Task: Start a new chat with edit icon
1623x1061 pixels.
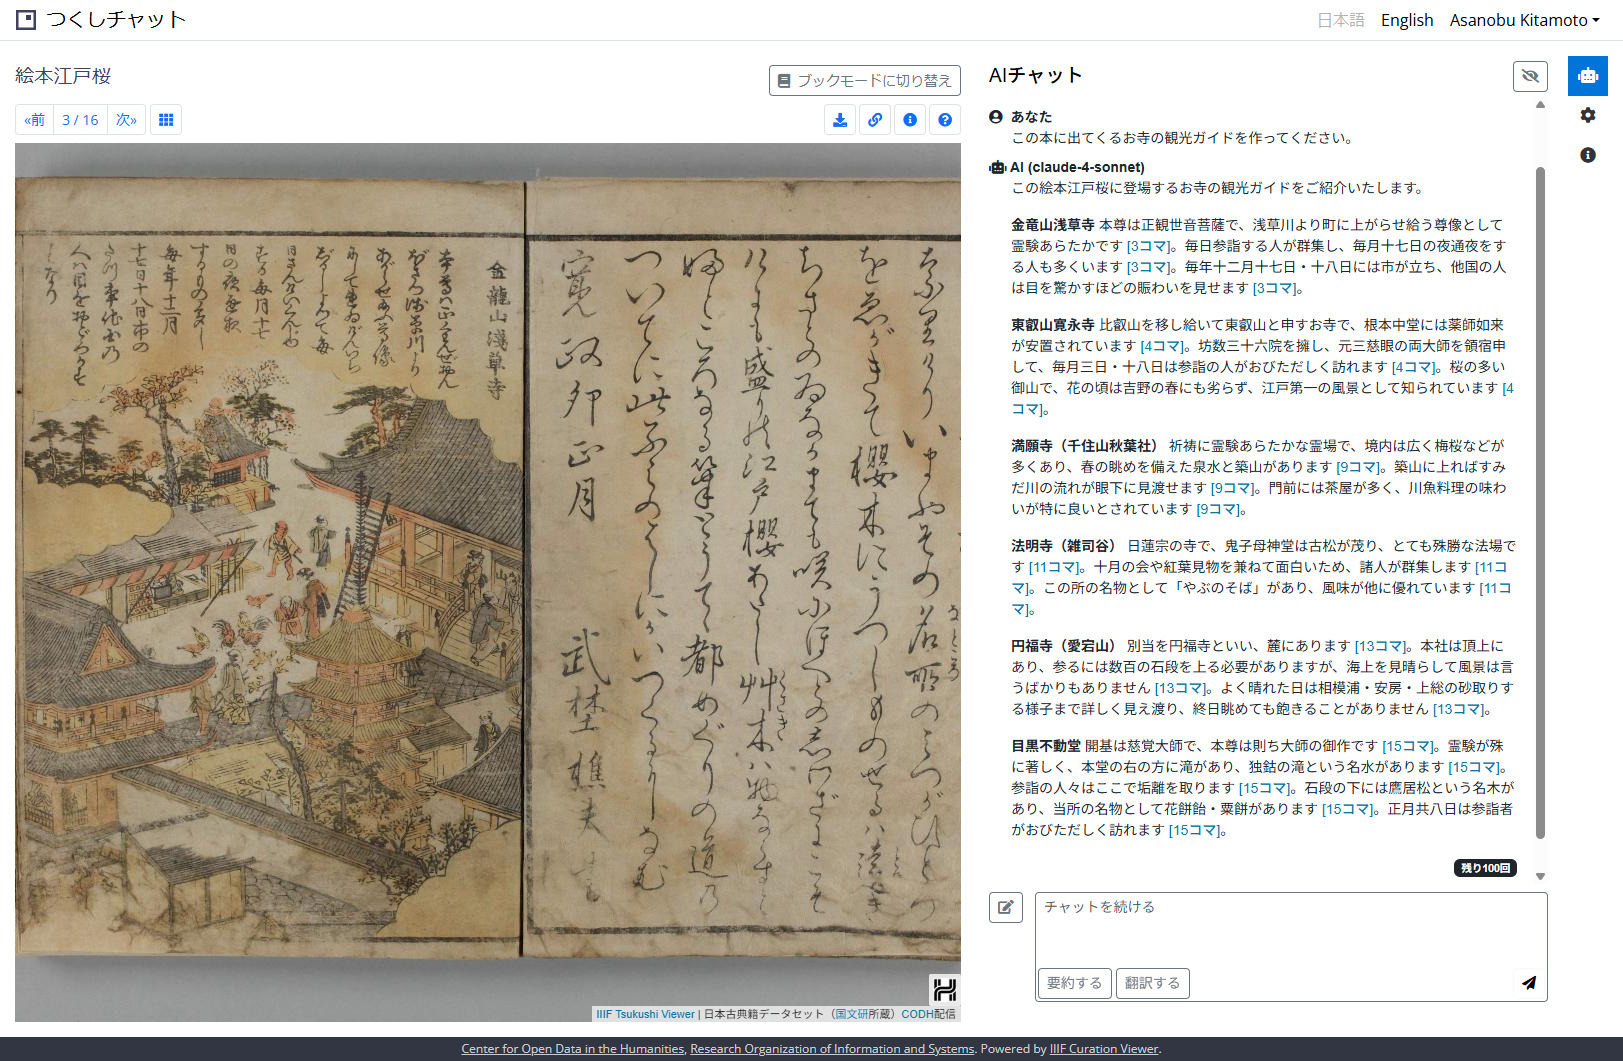Action: 1005,907
